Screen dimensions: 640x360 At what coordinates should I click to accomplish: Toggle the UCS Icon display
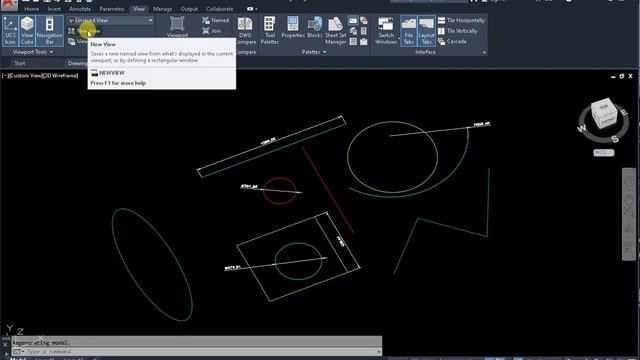(10, 31)
